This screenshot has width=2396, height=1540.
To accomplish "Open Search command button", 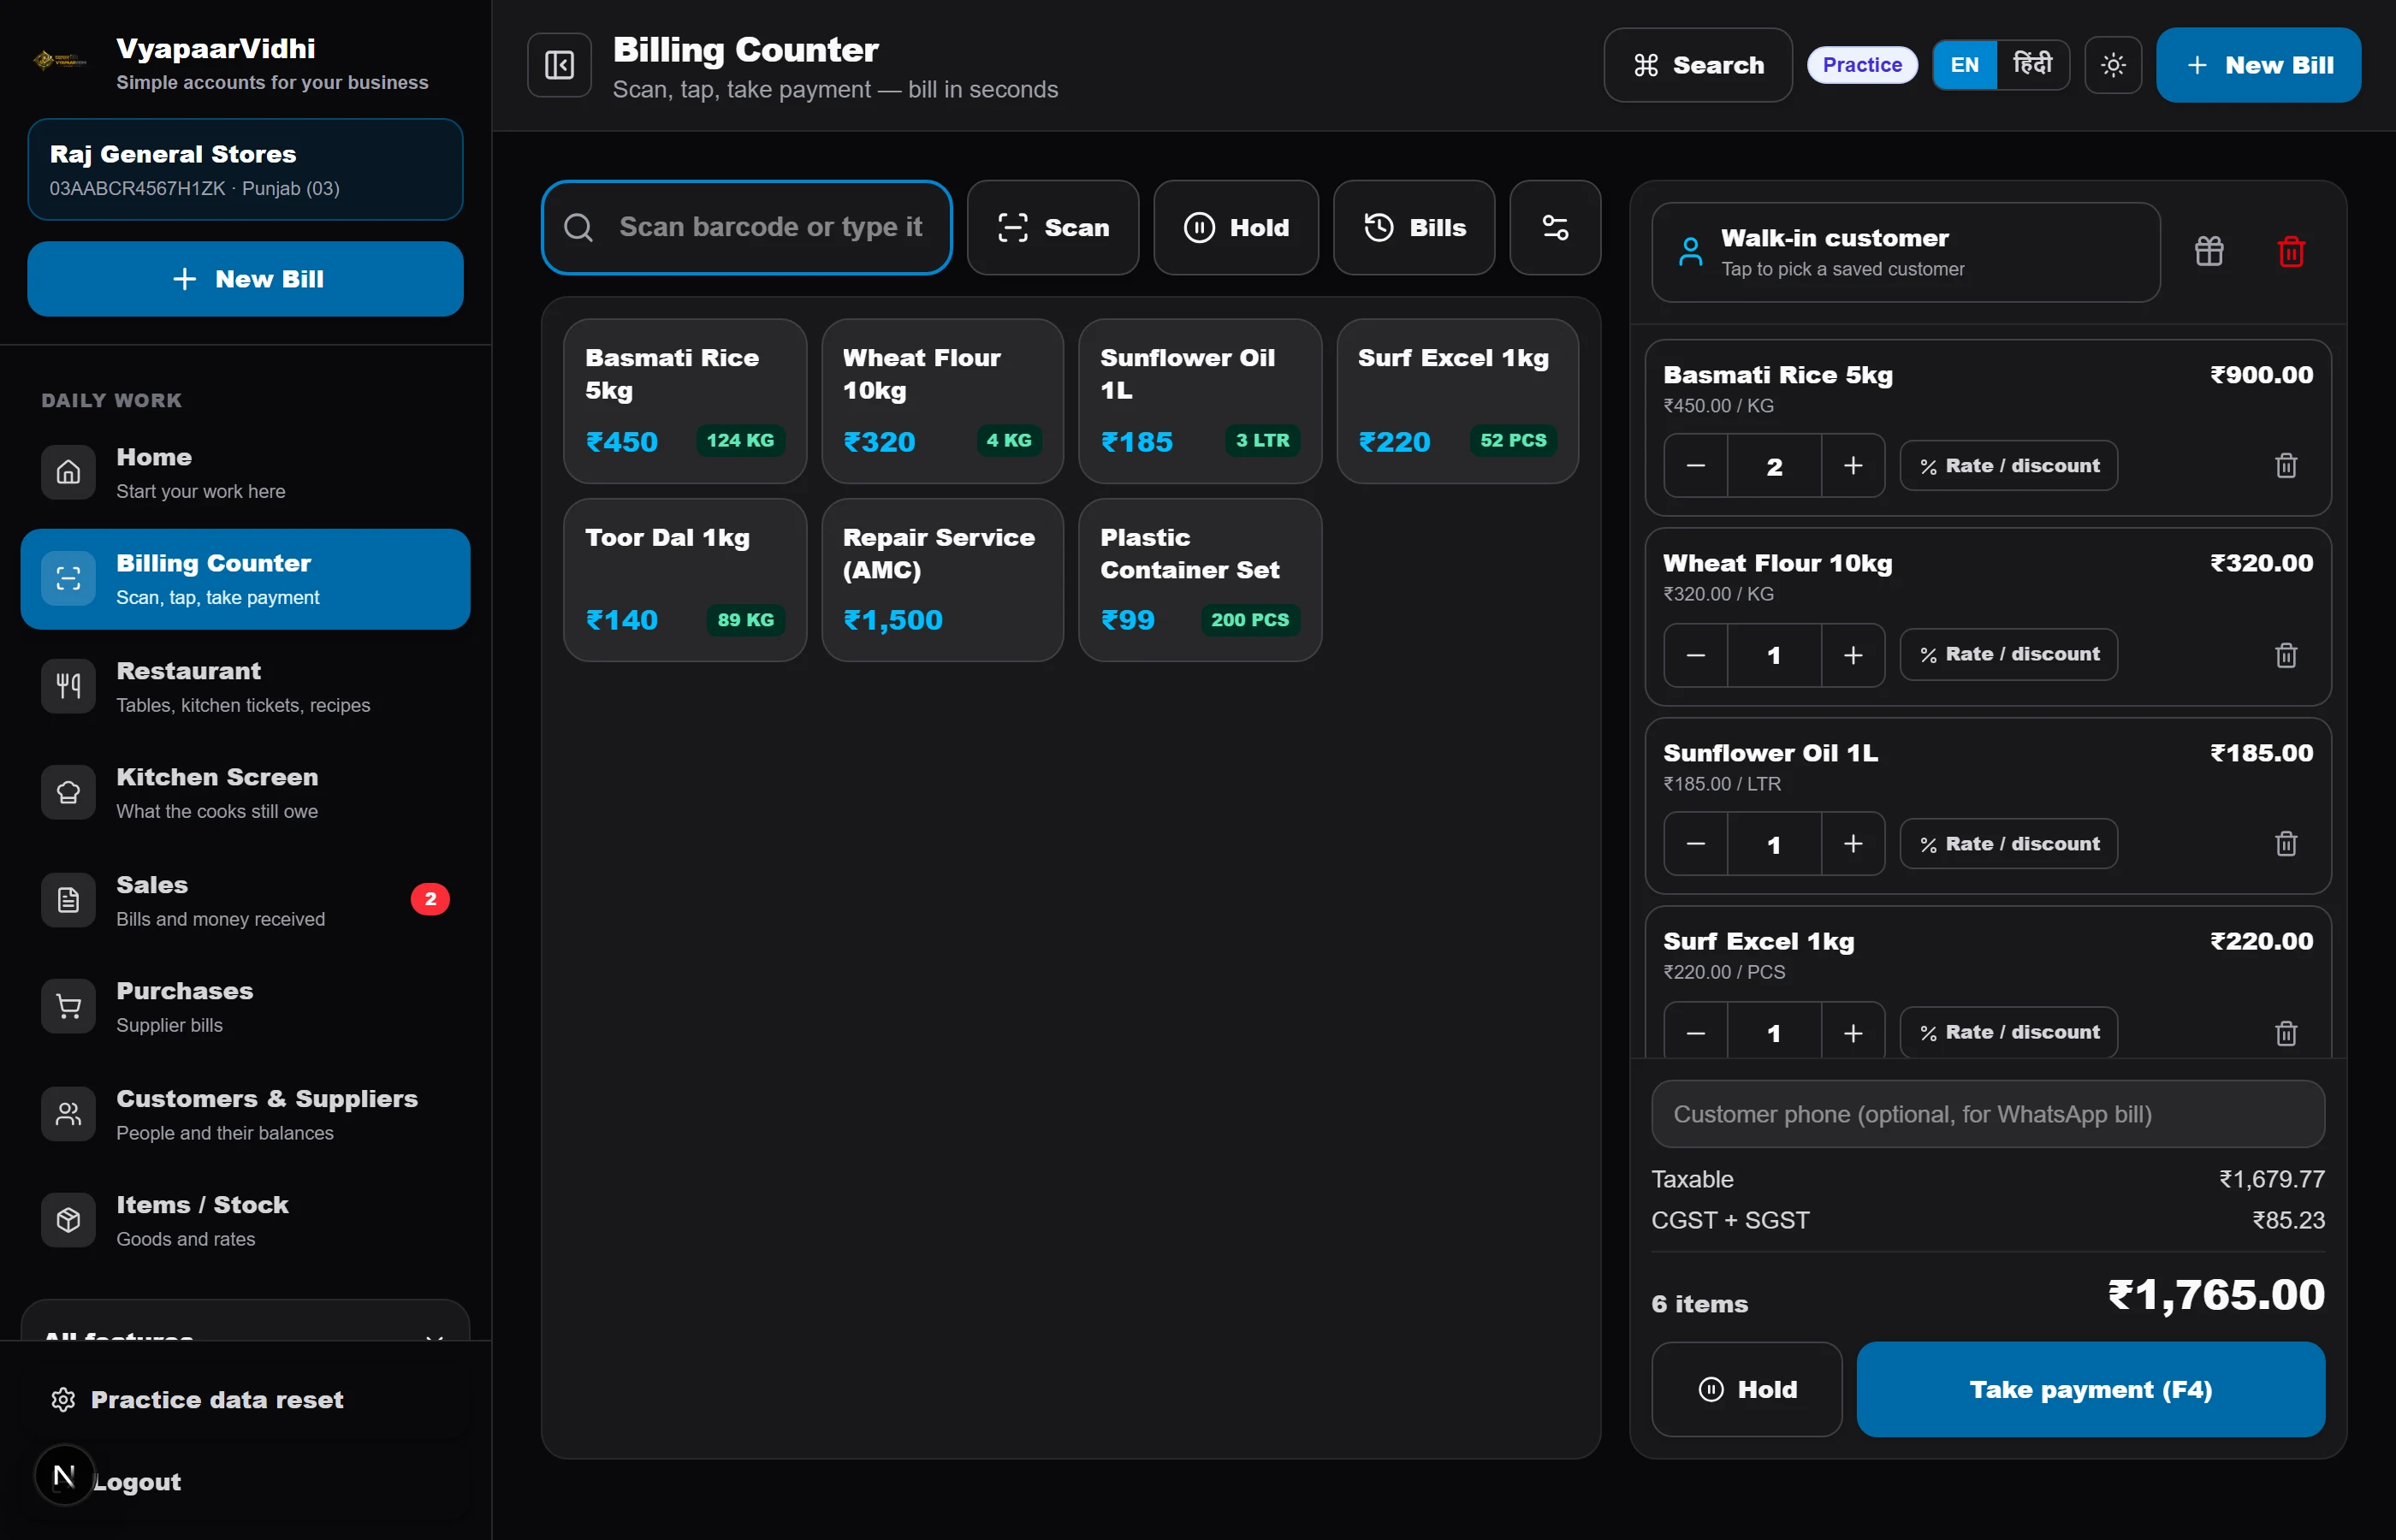I will (1697, 65).
